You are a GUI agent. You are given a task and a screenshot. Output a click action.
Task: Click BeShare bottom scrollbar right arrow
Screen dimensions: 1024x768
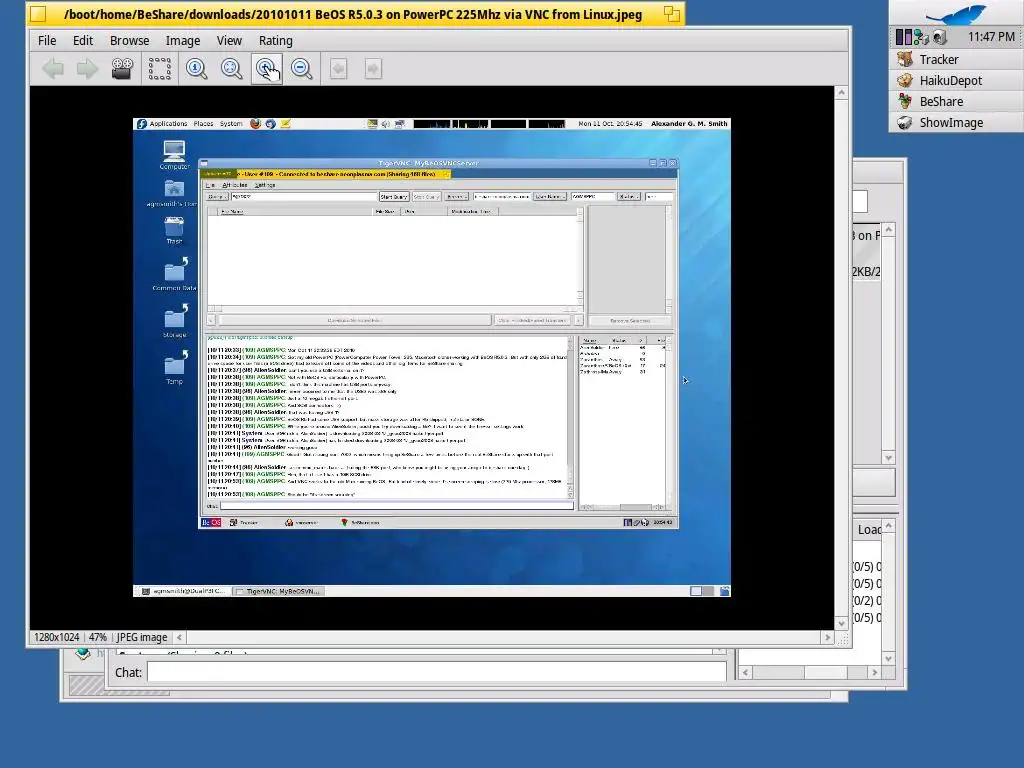coord(874,672)
